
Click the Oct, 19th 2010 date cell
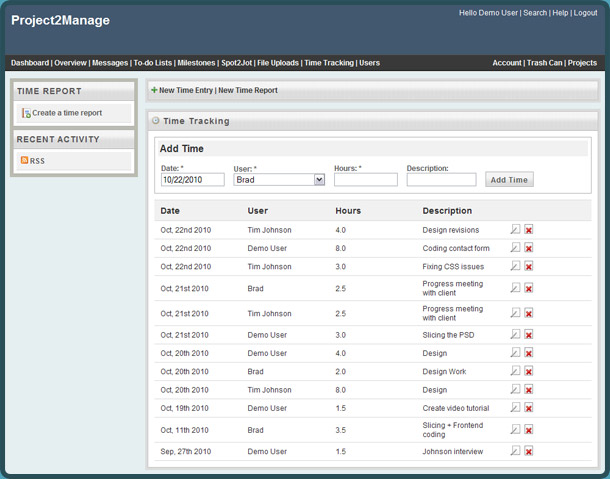184,408
